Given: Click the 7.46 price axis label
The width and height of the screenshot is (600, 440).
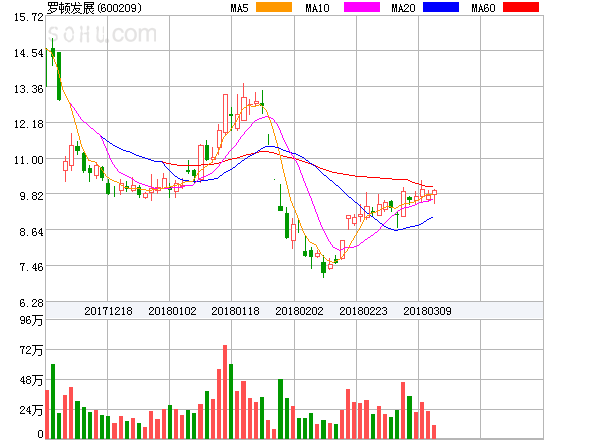Looking at the screenshot, I should tap(31, 267).
